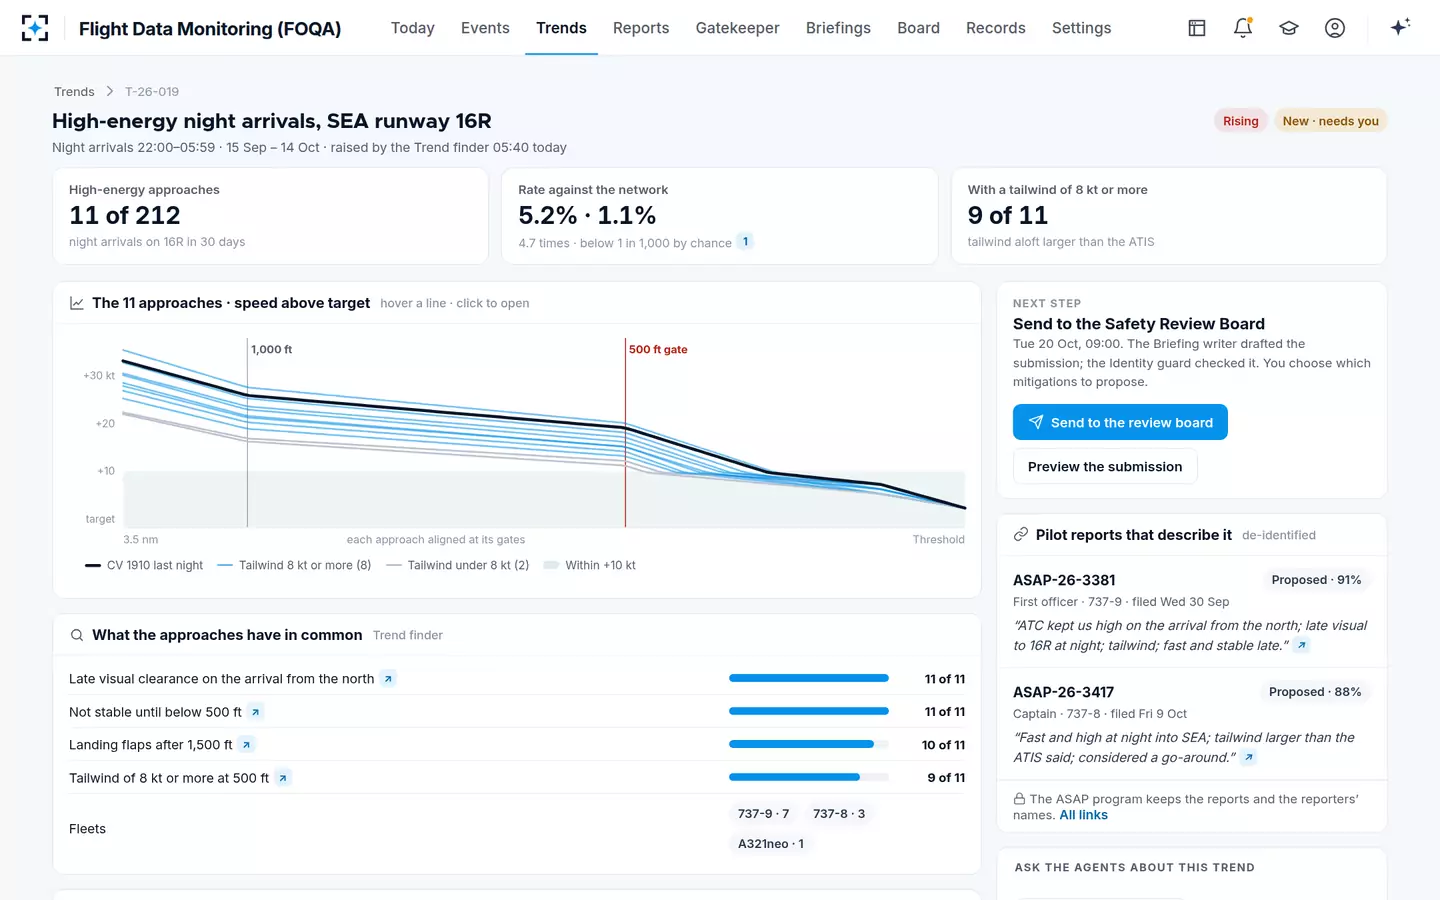Screen dimensions: 1440x900
Task: Click the 500 ft gate marker
Action: (x=658, y=349)
